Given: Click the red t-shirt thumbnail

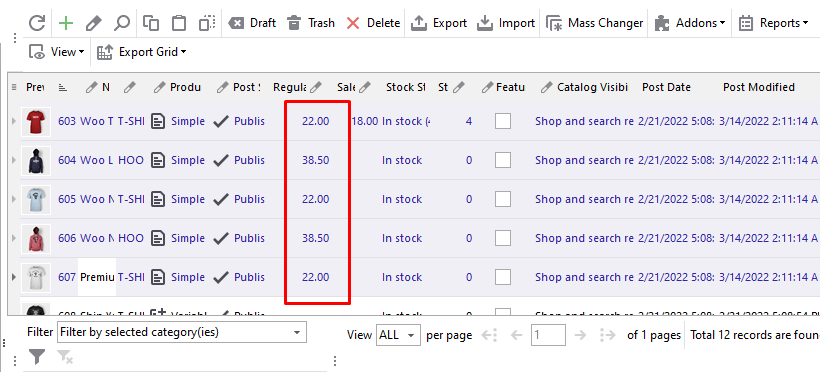Looking at the screenshot, I should (x=36, y=121).
